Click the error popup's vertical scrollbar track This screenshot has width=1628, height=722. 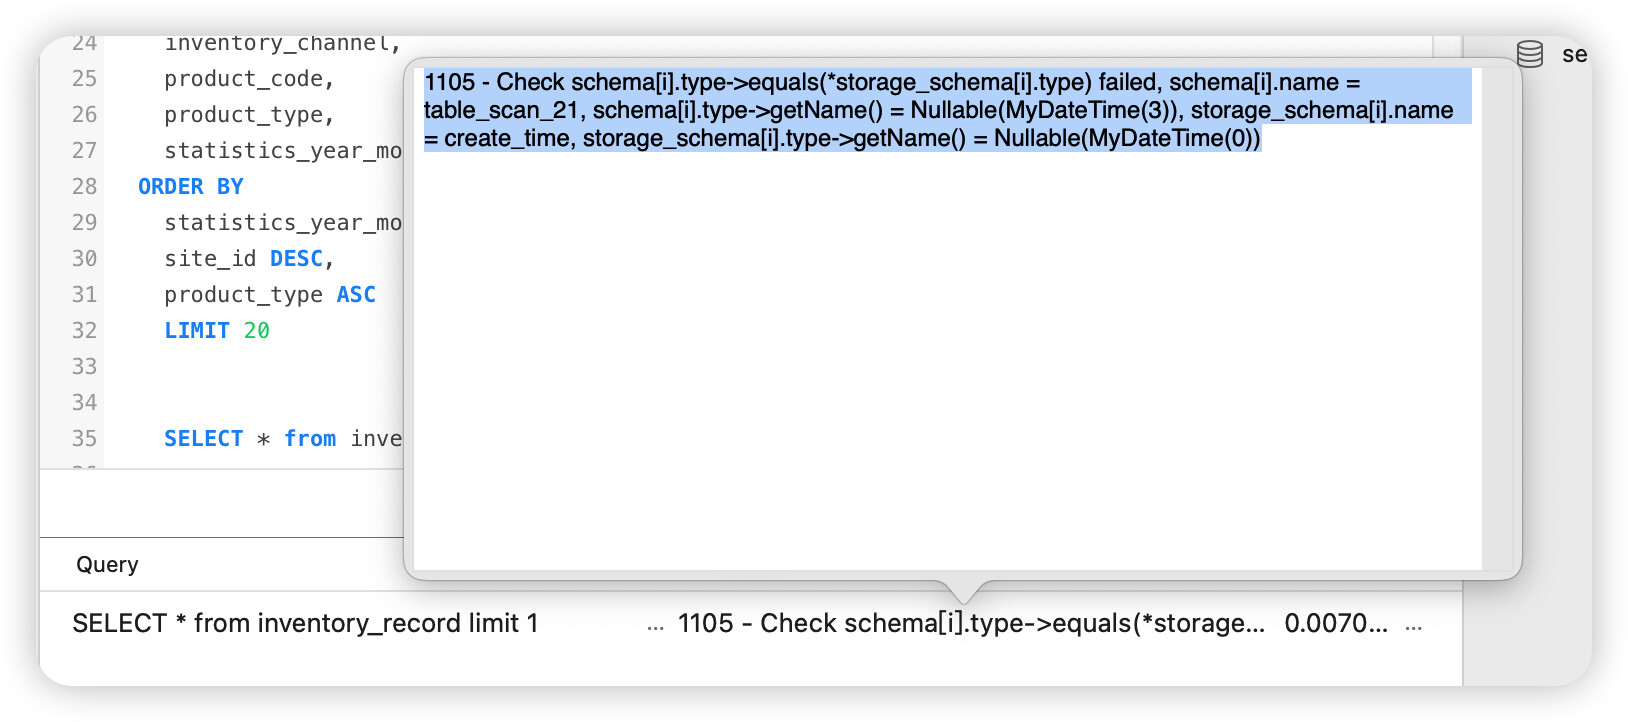(1501, 320)
